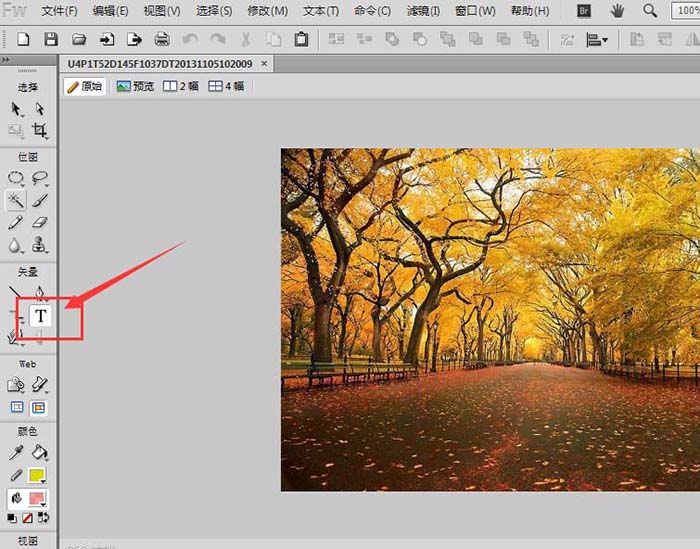Viewport: 700px width, 549px height.
Task: Toggle show slices and hotspots
Action: pyautogui.click(x=40, y=407)
